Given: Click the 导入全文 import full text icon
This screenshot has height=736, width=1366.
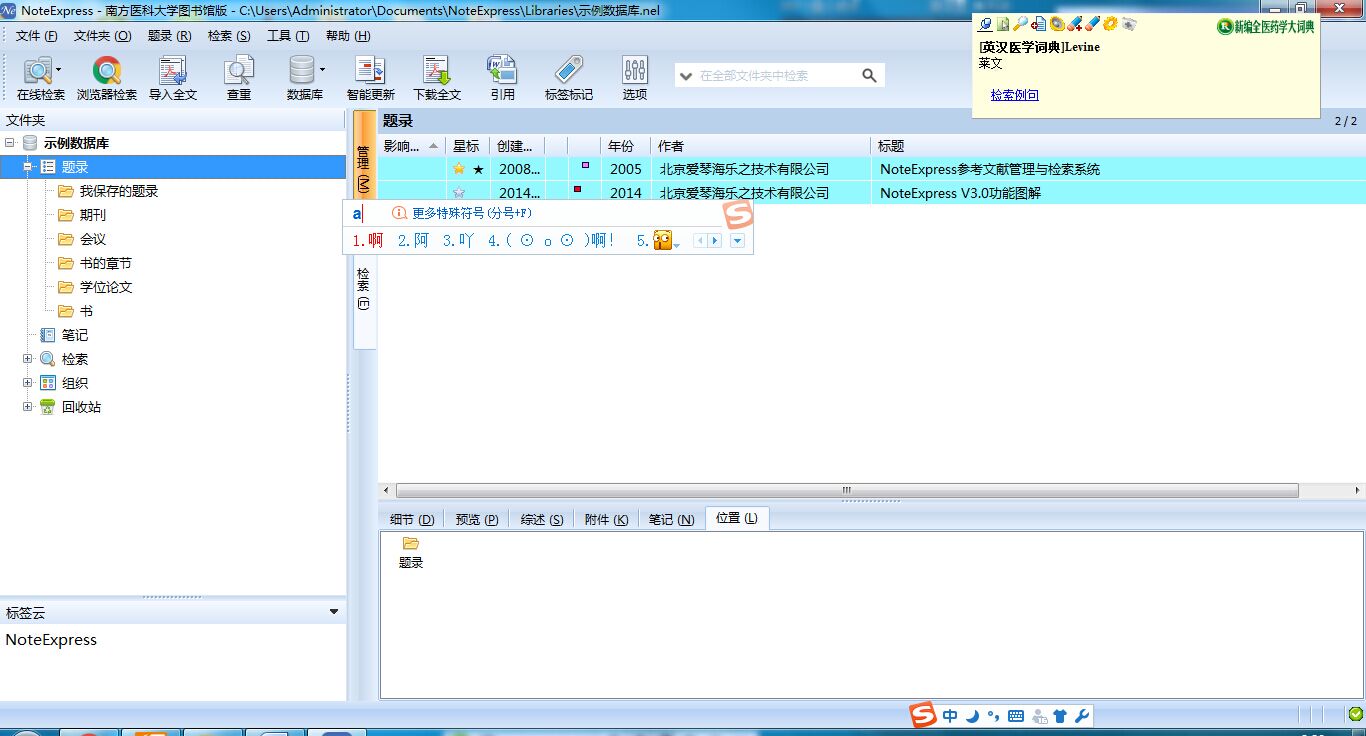Looking at the screenshot, I should tap(173, 78).
